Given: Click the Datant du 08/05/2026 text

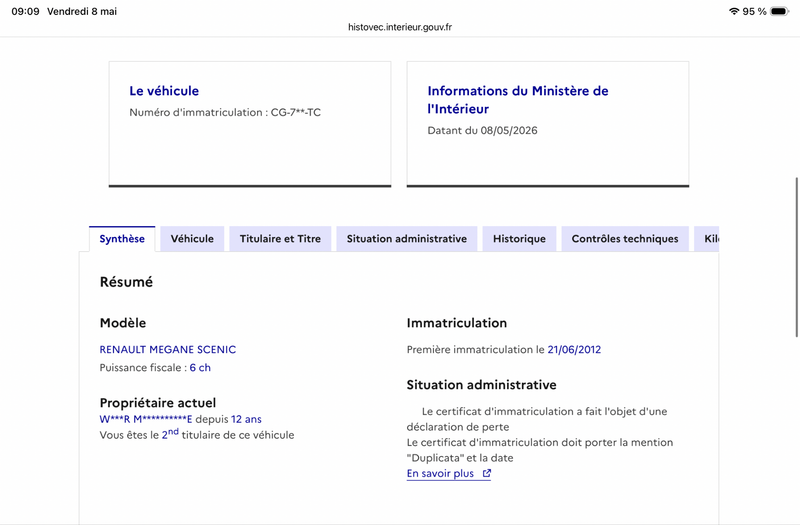Looking at the screenshot, I should coord(482,131).
